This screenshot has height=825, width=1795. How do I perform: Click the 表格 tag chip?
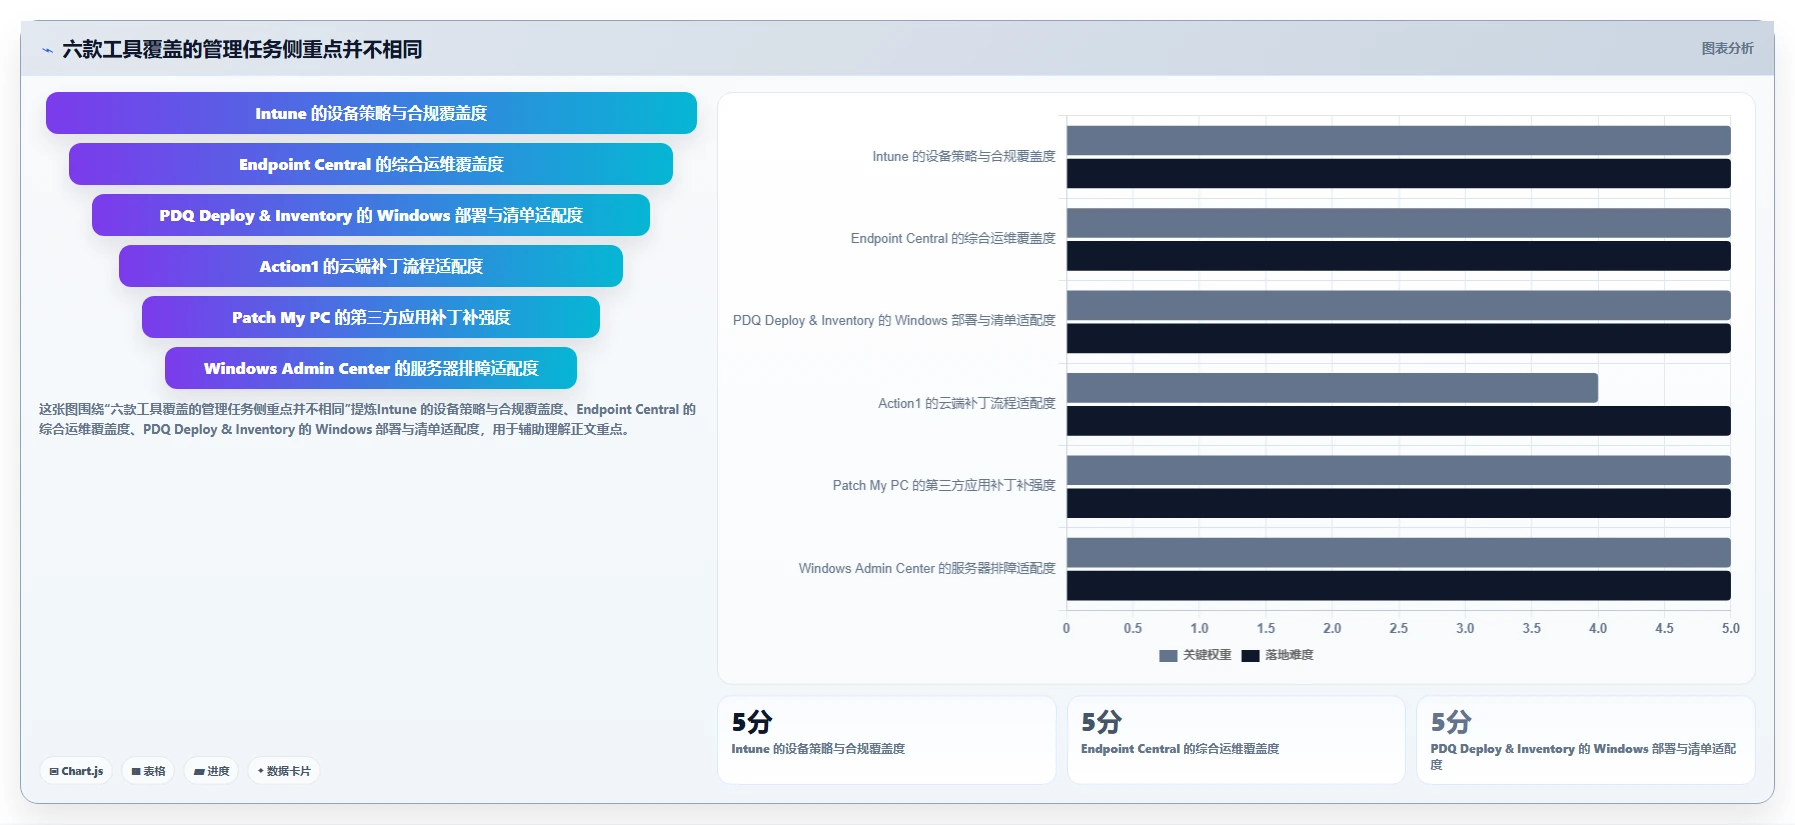coord(148,771)
